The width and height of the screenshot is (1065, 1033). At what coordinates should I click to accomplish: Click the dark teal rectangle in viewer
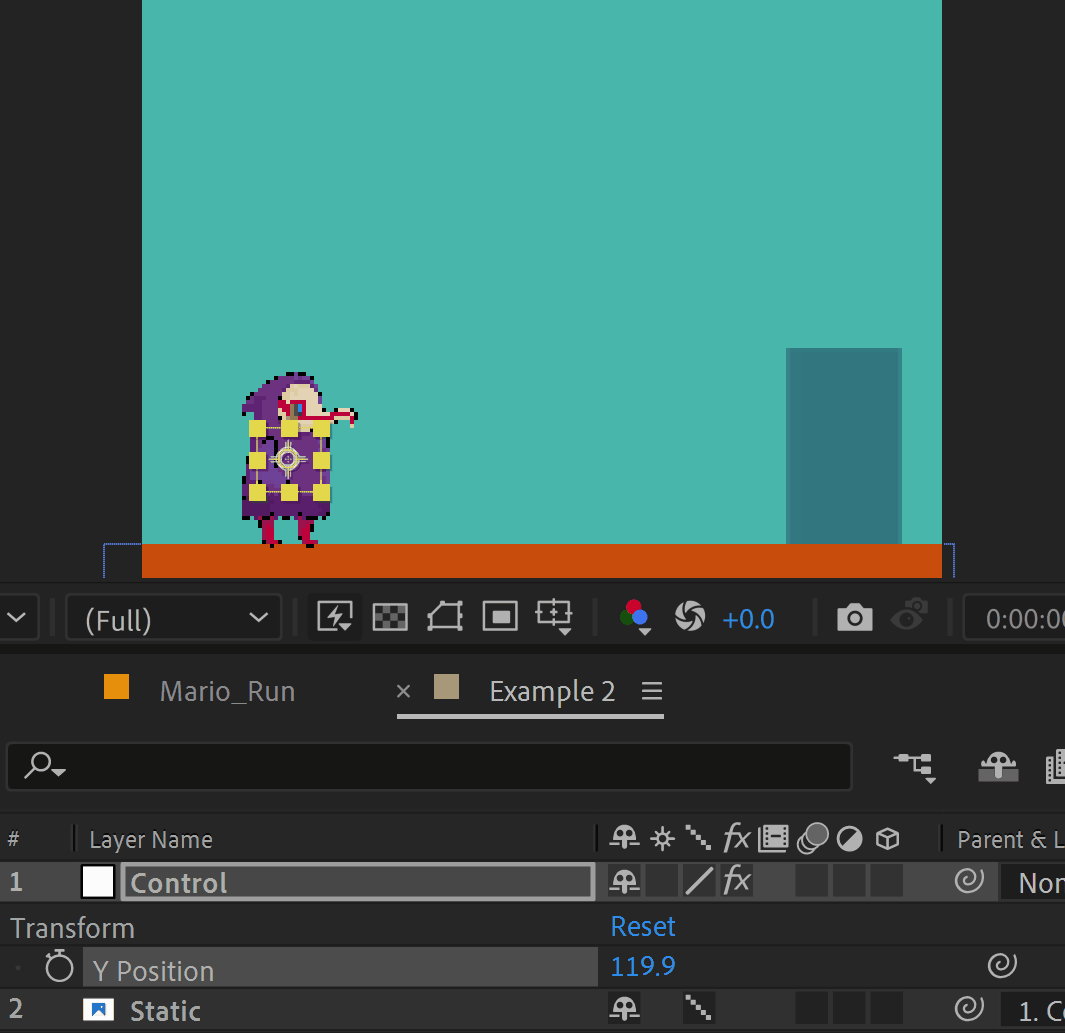(844, 446)
